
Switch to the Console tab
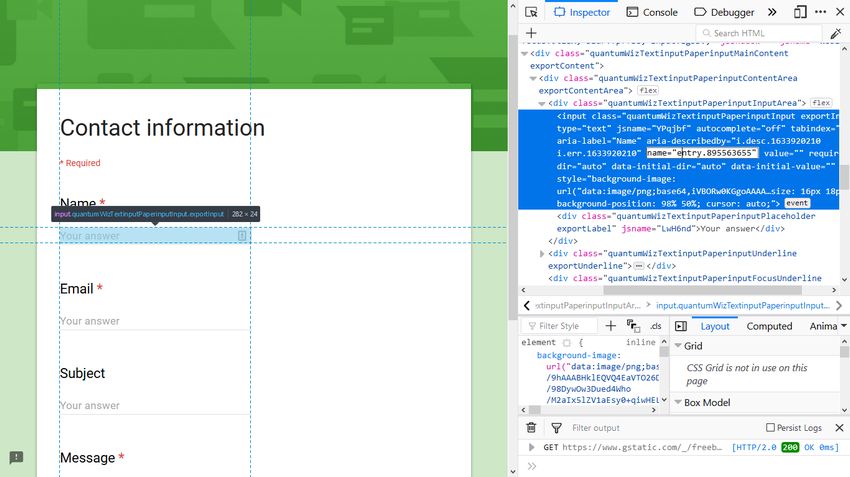coord(651,12)
